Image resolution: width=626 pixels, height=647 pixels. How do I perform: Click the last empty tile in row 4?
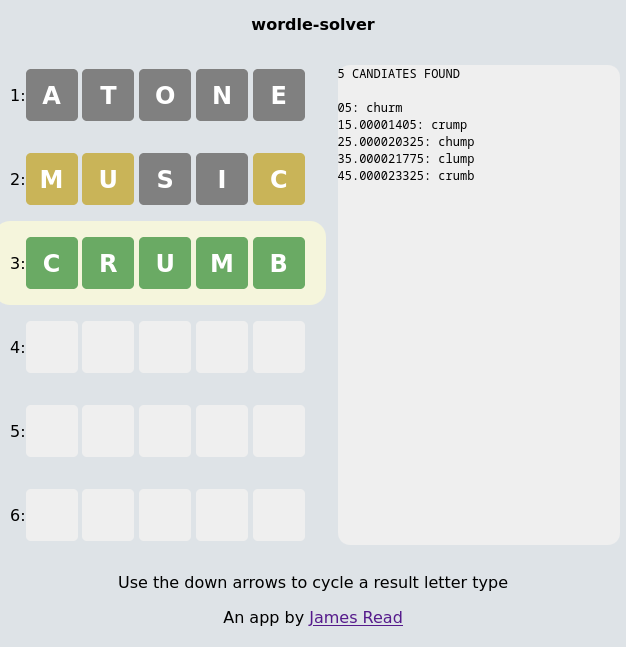[279, 347]
